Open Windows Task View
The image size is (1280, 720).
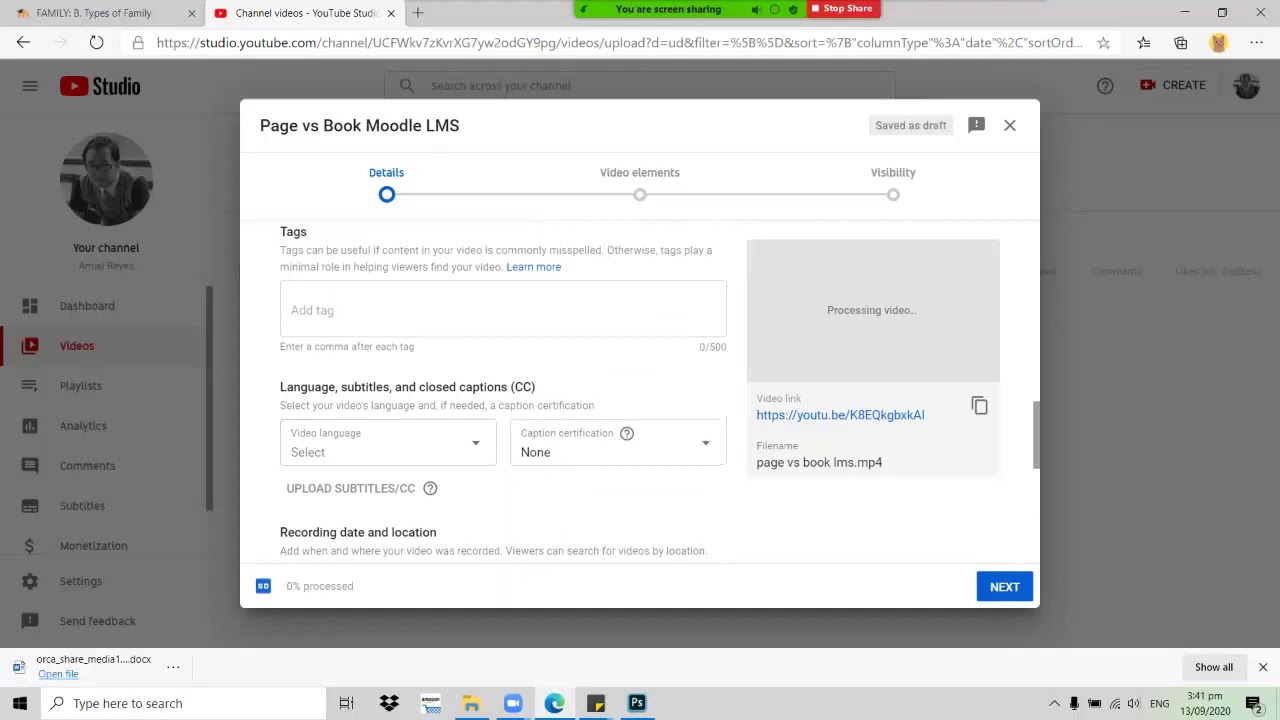pyautogui.click(x=346, y=704)
